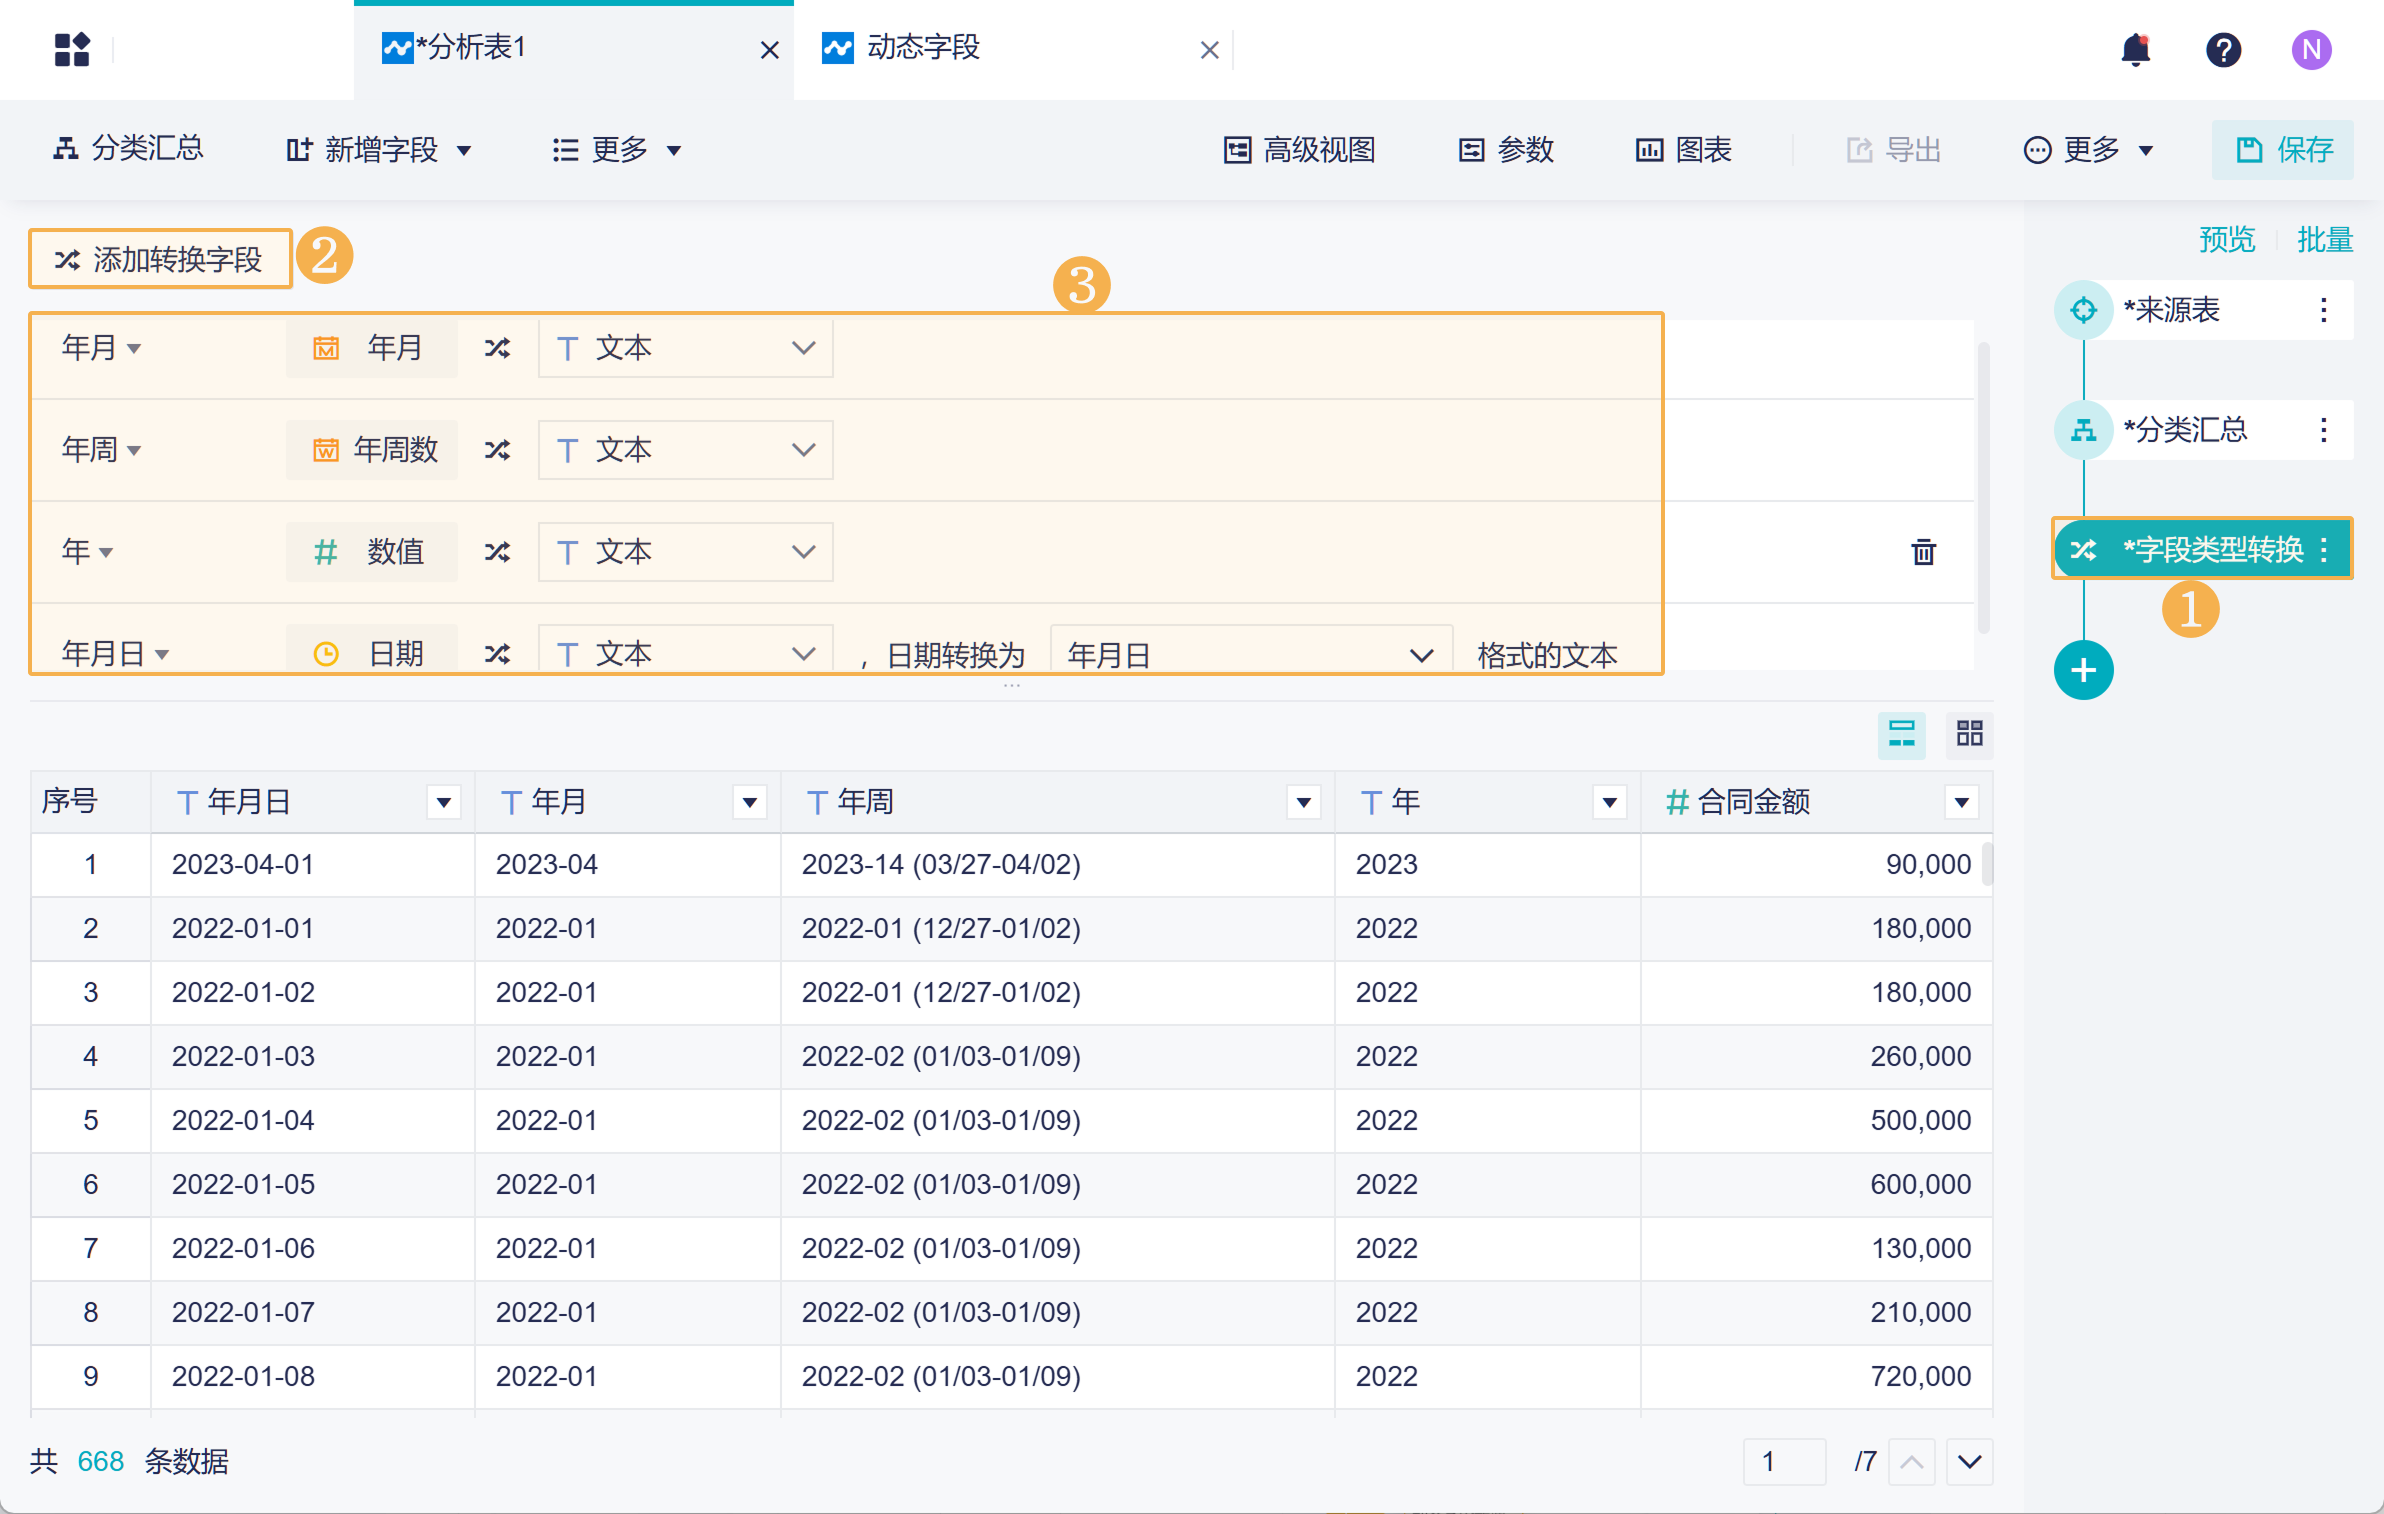Switch to the list row view toggle
Viewport: 2384px width, 1514px height.
coord(1901,734)
